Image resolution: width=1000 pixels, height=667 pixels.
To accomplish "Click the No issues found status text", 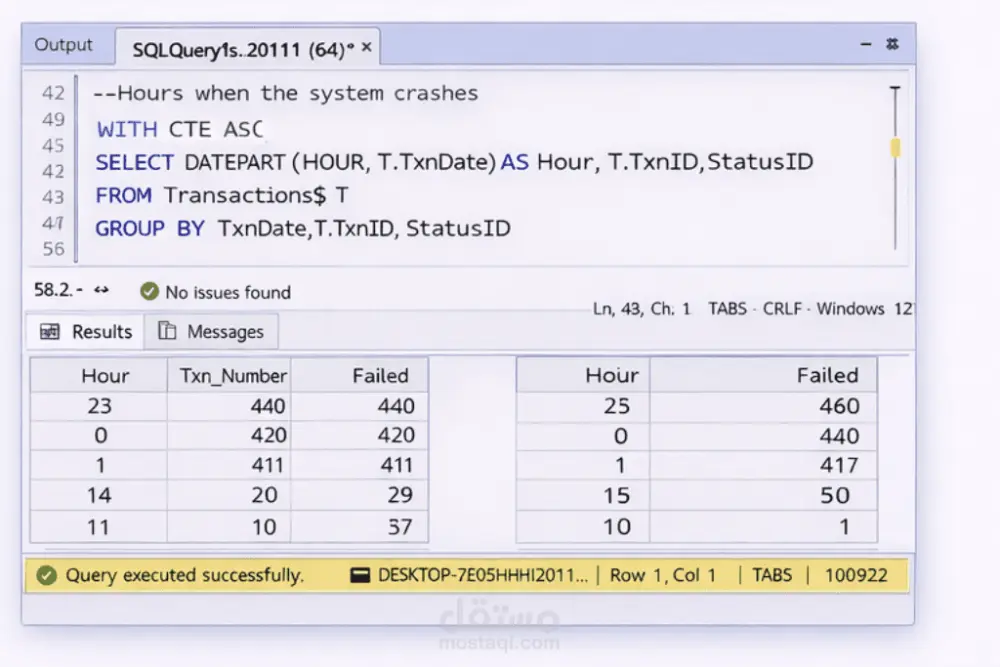I will tap(228, 292).
